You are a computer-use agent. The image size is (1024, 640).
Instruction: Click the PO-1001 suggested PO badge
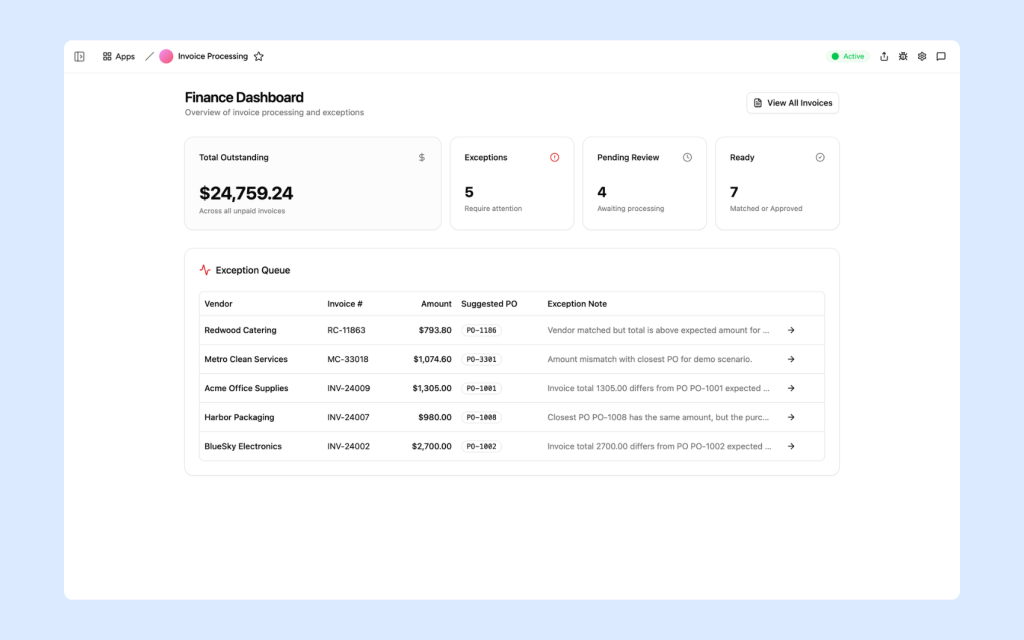pyautogui.click(x=481, y=389)
